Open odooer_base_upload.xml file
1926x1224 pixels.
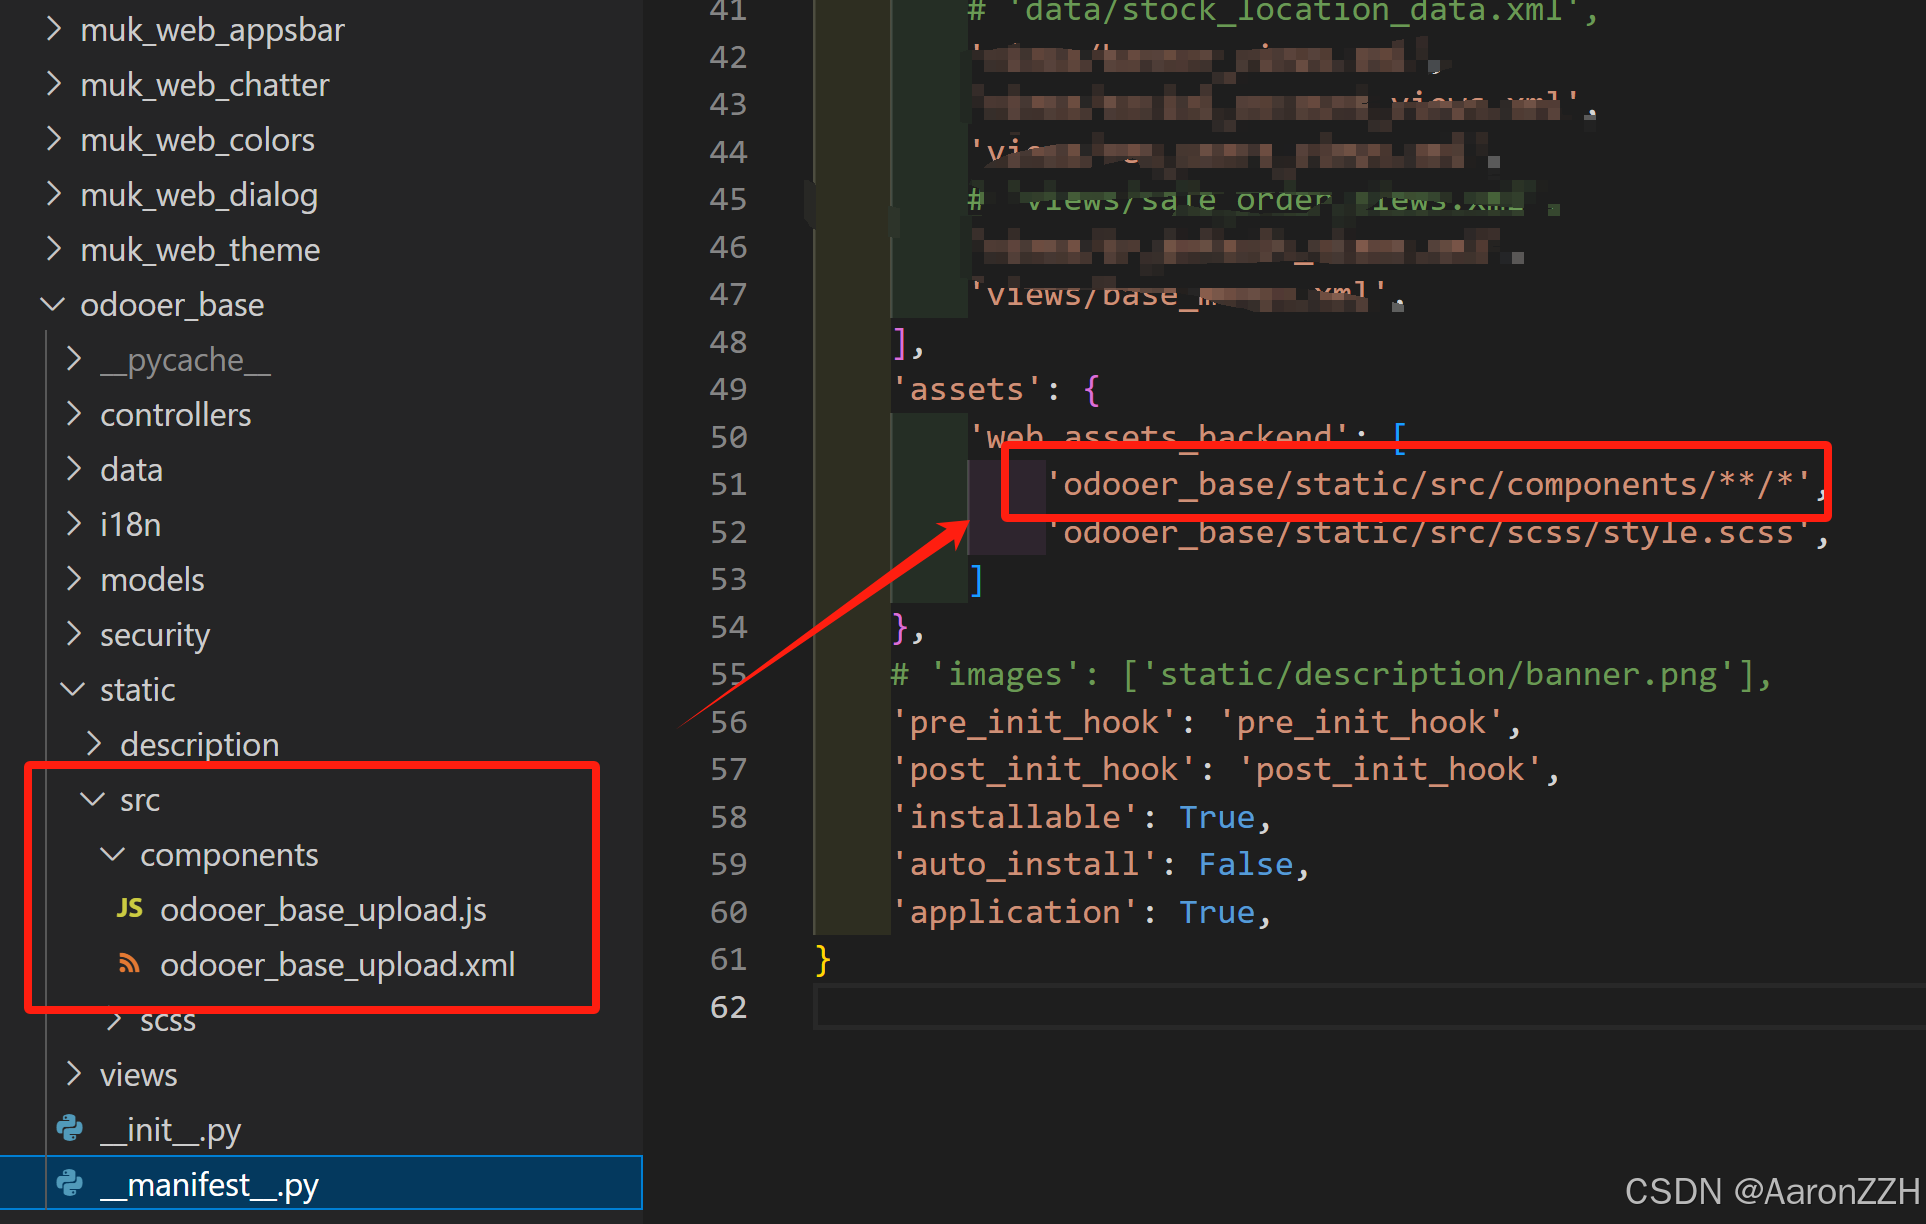[x=337, y=964]
